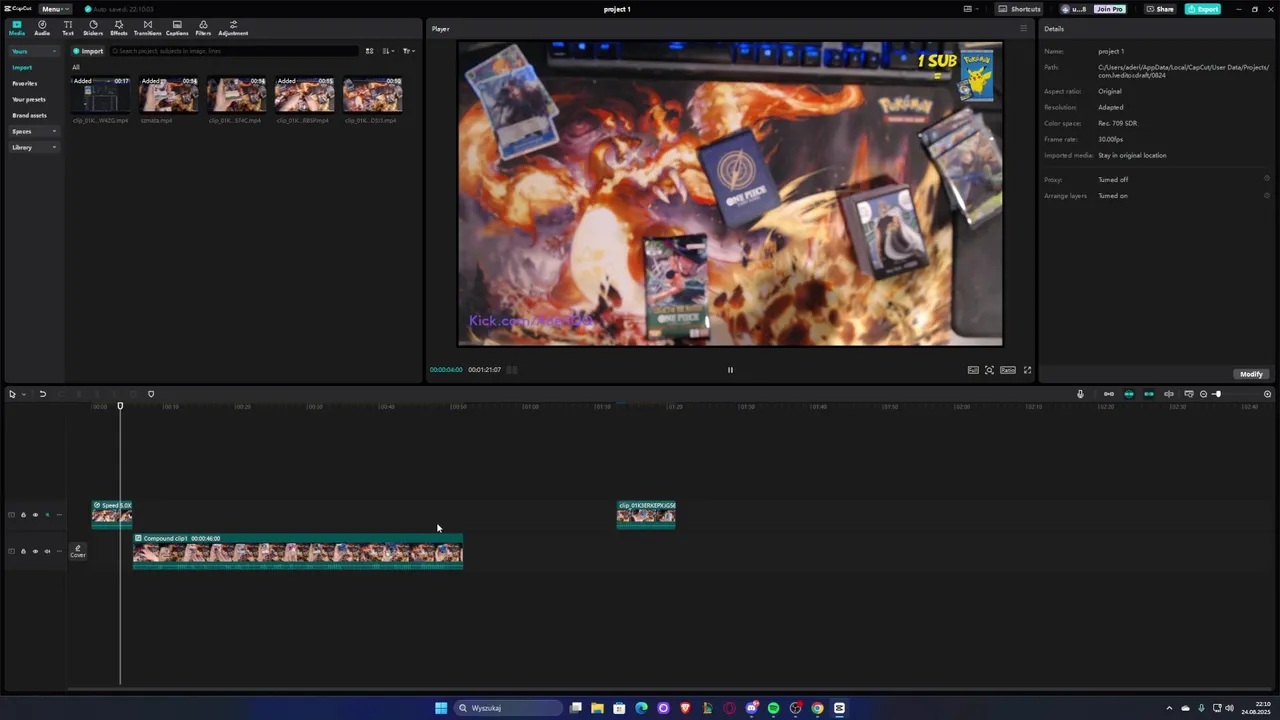Open the Audio tab
This screenshot has width=1280, height=720.
click(42, 28)
